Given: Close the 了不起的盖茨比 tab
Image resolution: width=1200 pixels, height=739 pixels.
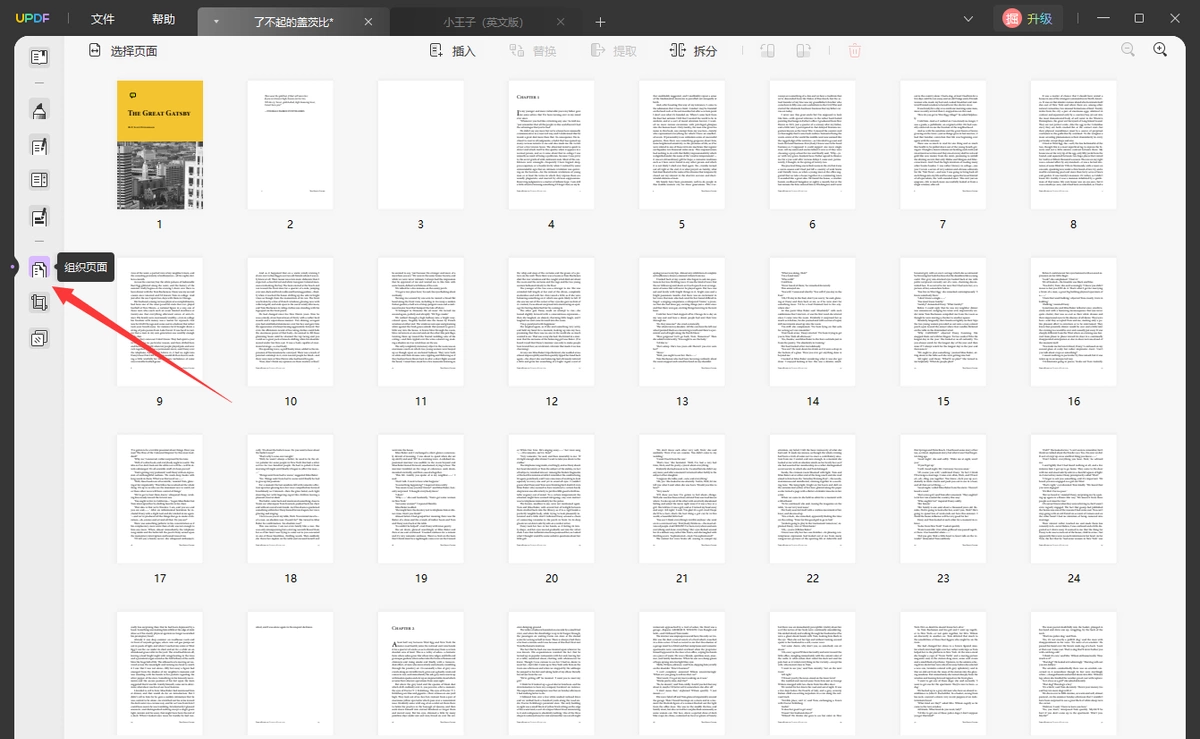Looking at the screenshot, I should pyautogui.click(x=369, y=21).
